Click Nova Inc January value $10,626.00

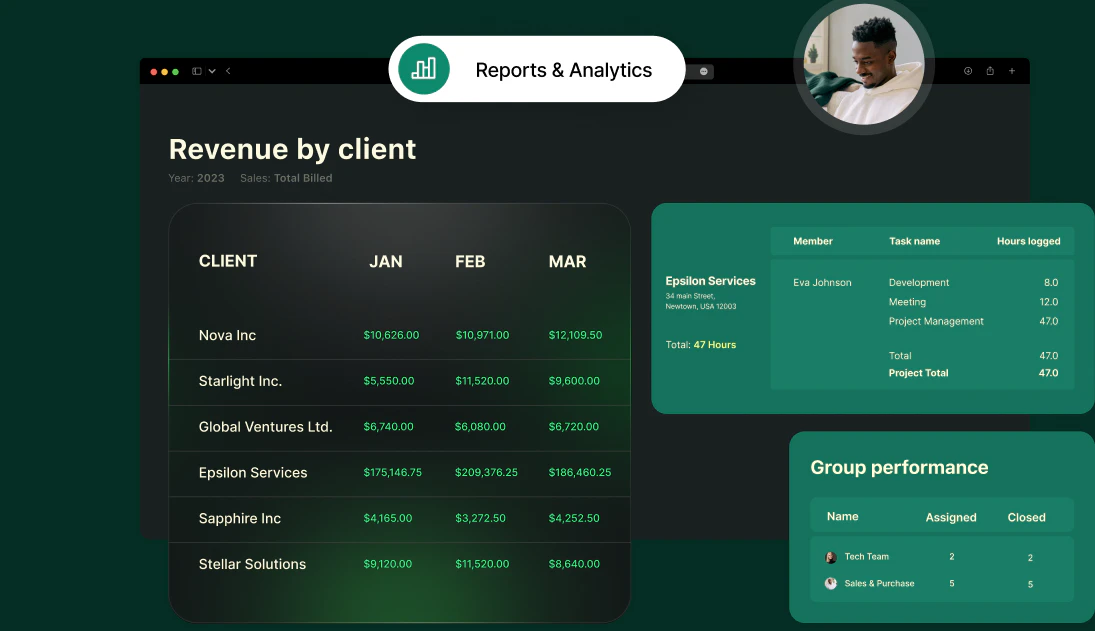click(x=391, y=335)
